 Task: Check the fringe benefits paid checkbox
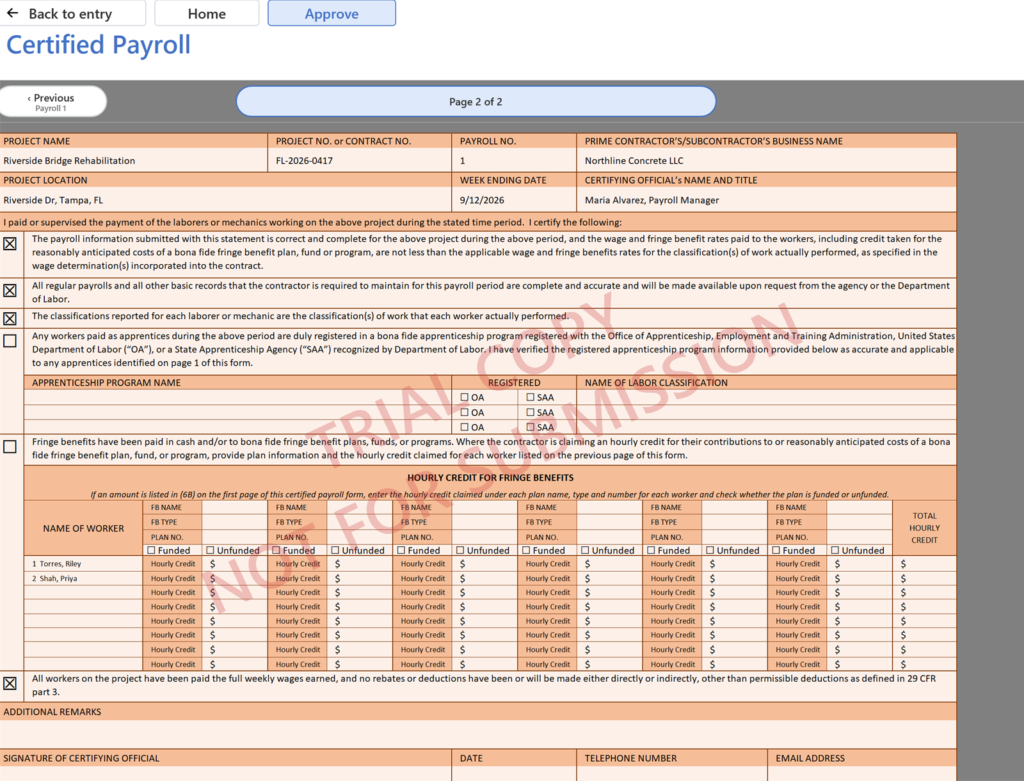(10, 447)
